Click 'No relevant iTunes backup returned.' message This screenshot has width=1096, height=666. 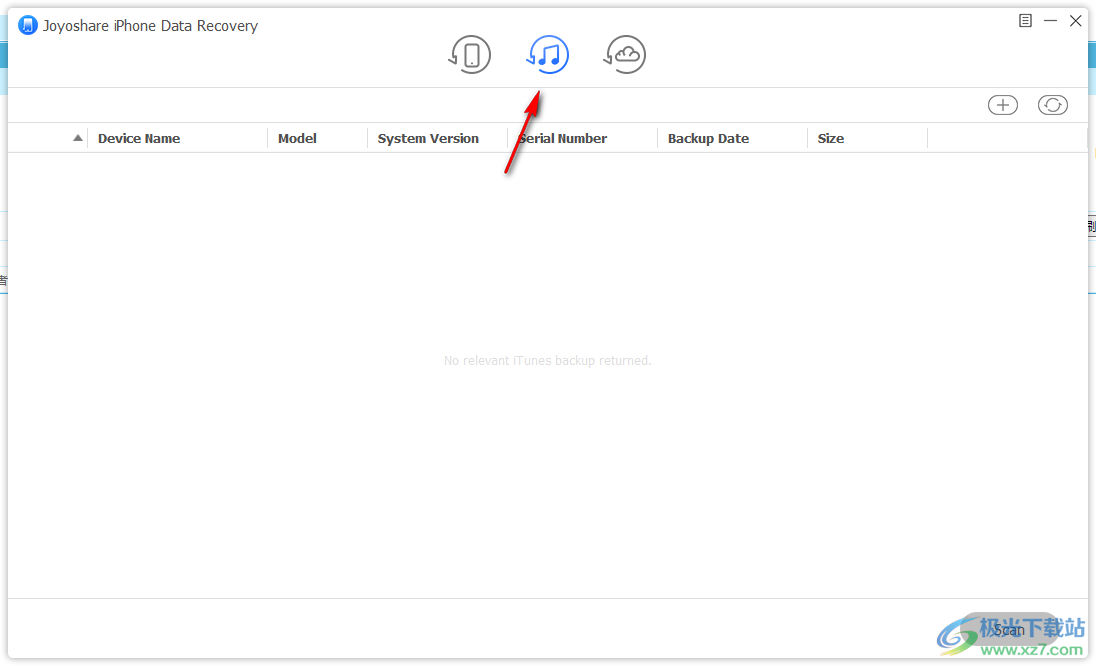coord(547,361)
